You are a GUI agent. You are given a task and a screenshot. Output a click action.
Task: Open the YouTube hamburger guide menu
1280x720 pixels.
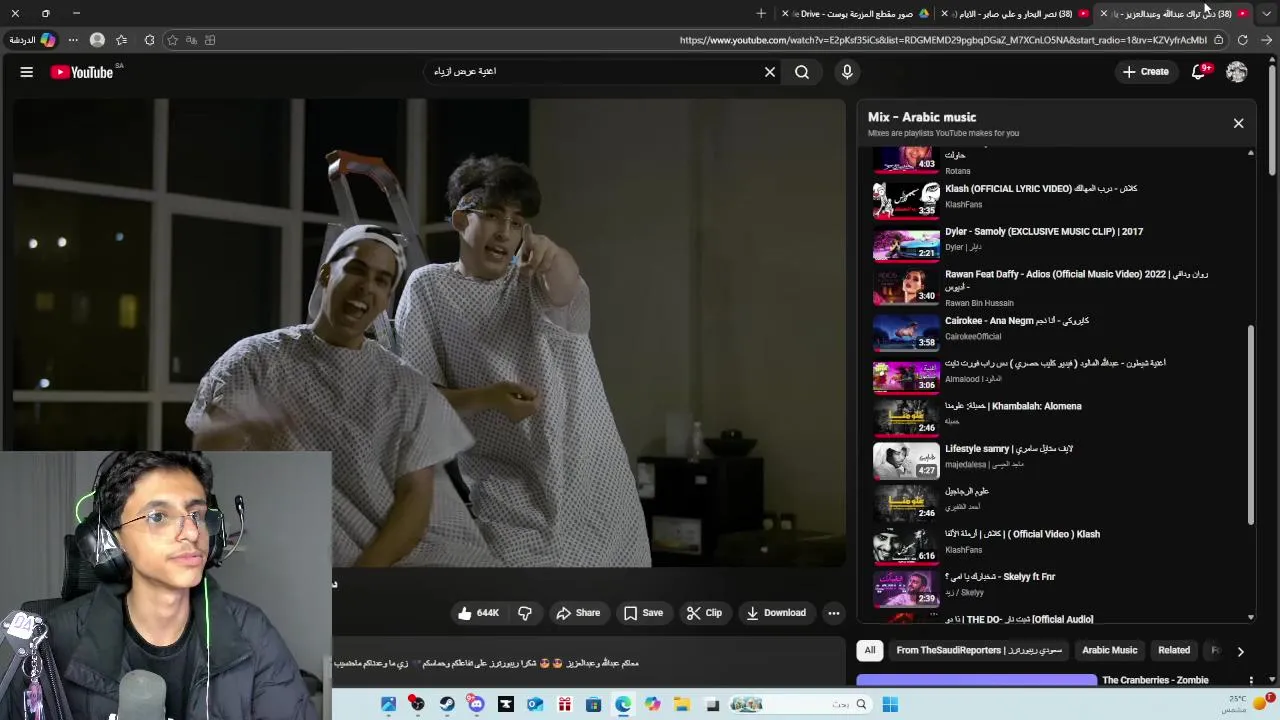click(x=27, y=72)
